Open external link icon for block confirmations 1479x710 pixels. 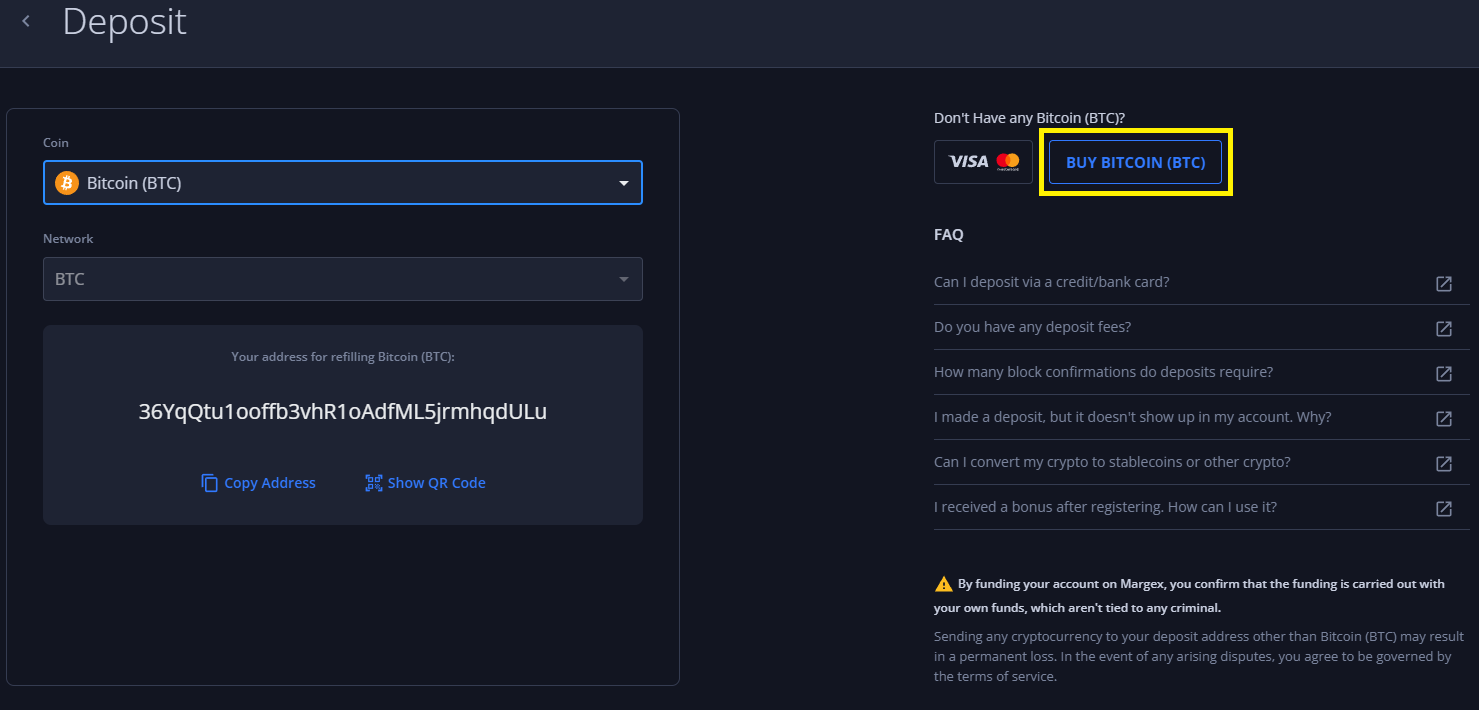click(1443, 373)
